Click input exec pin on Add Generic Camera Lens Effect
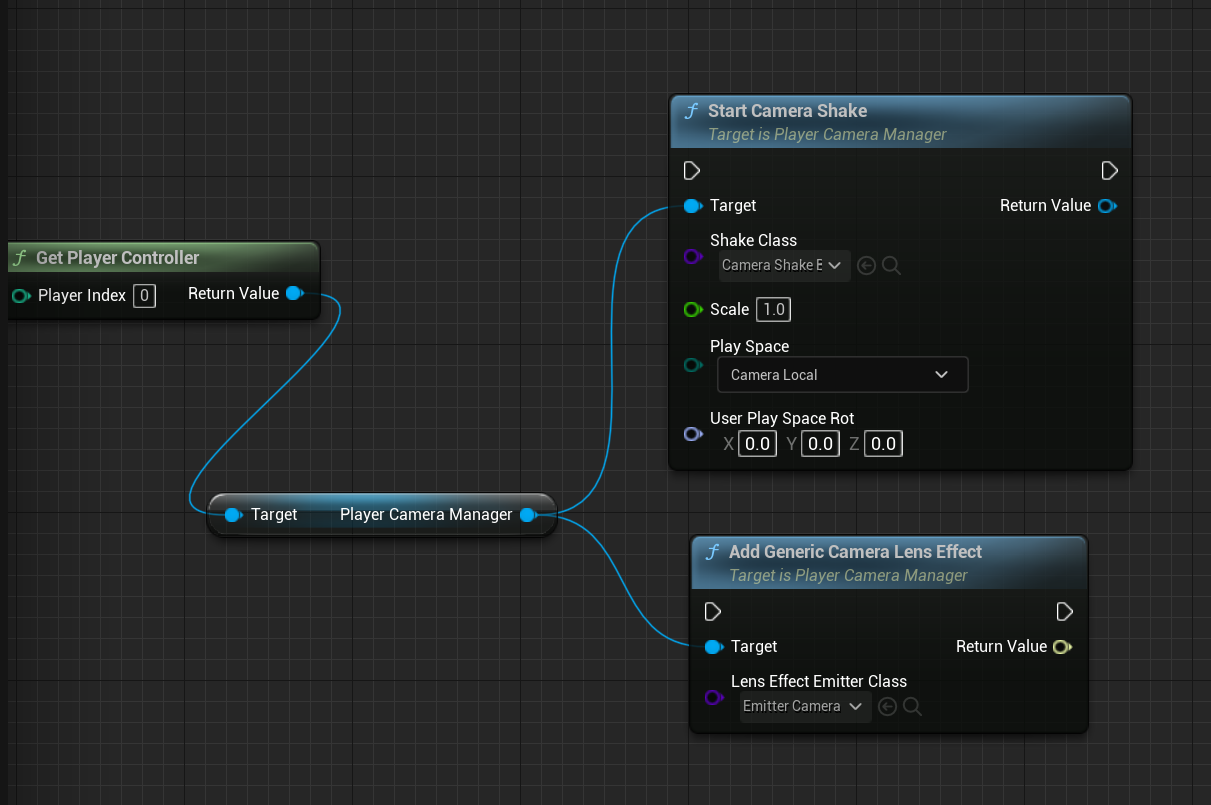Image resolution: width=1211 pixels, height=805 pixels. (x=713, y=612)
